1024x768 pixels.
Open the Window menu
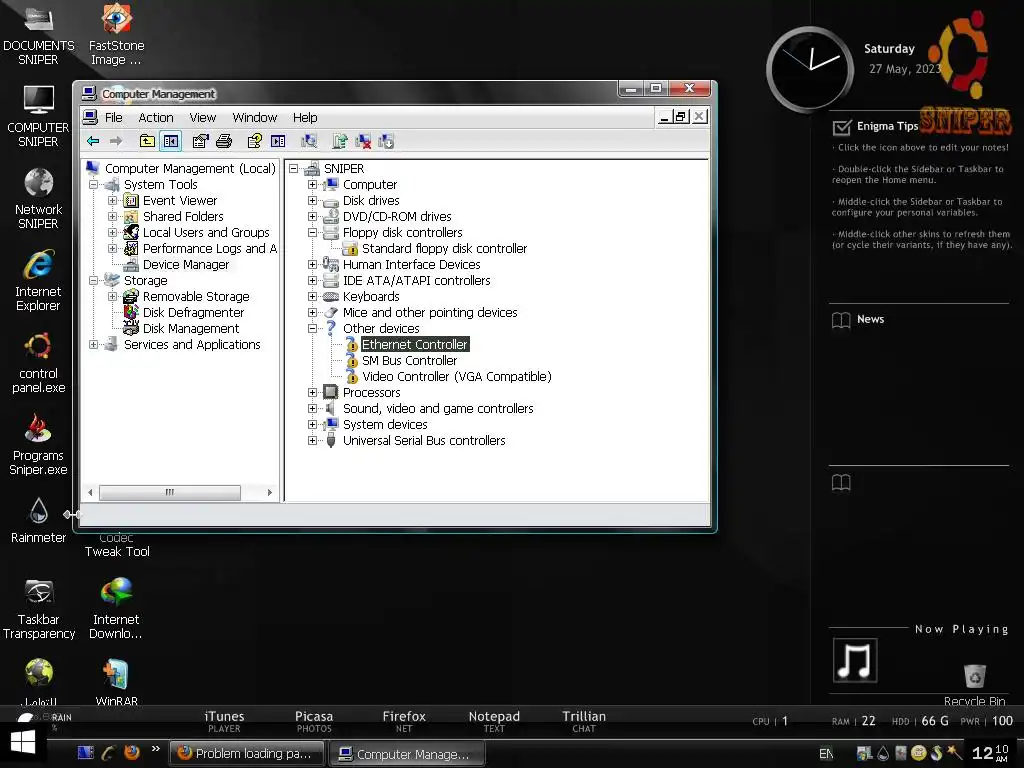(255, 118)
